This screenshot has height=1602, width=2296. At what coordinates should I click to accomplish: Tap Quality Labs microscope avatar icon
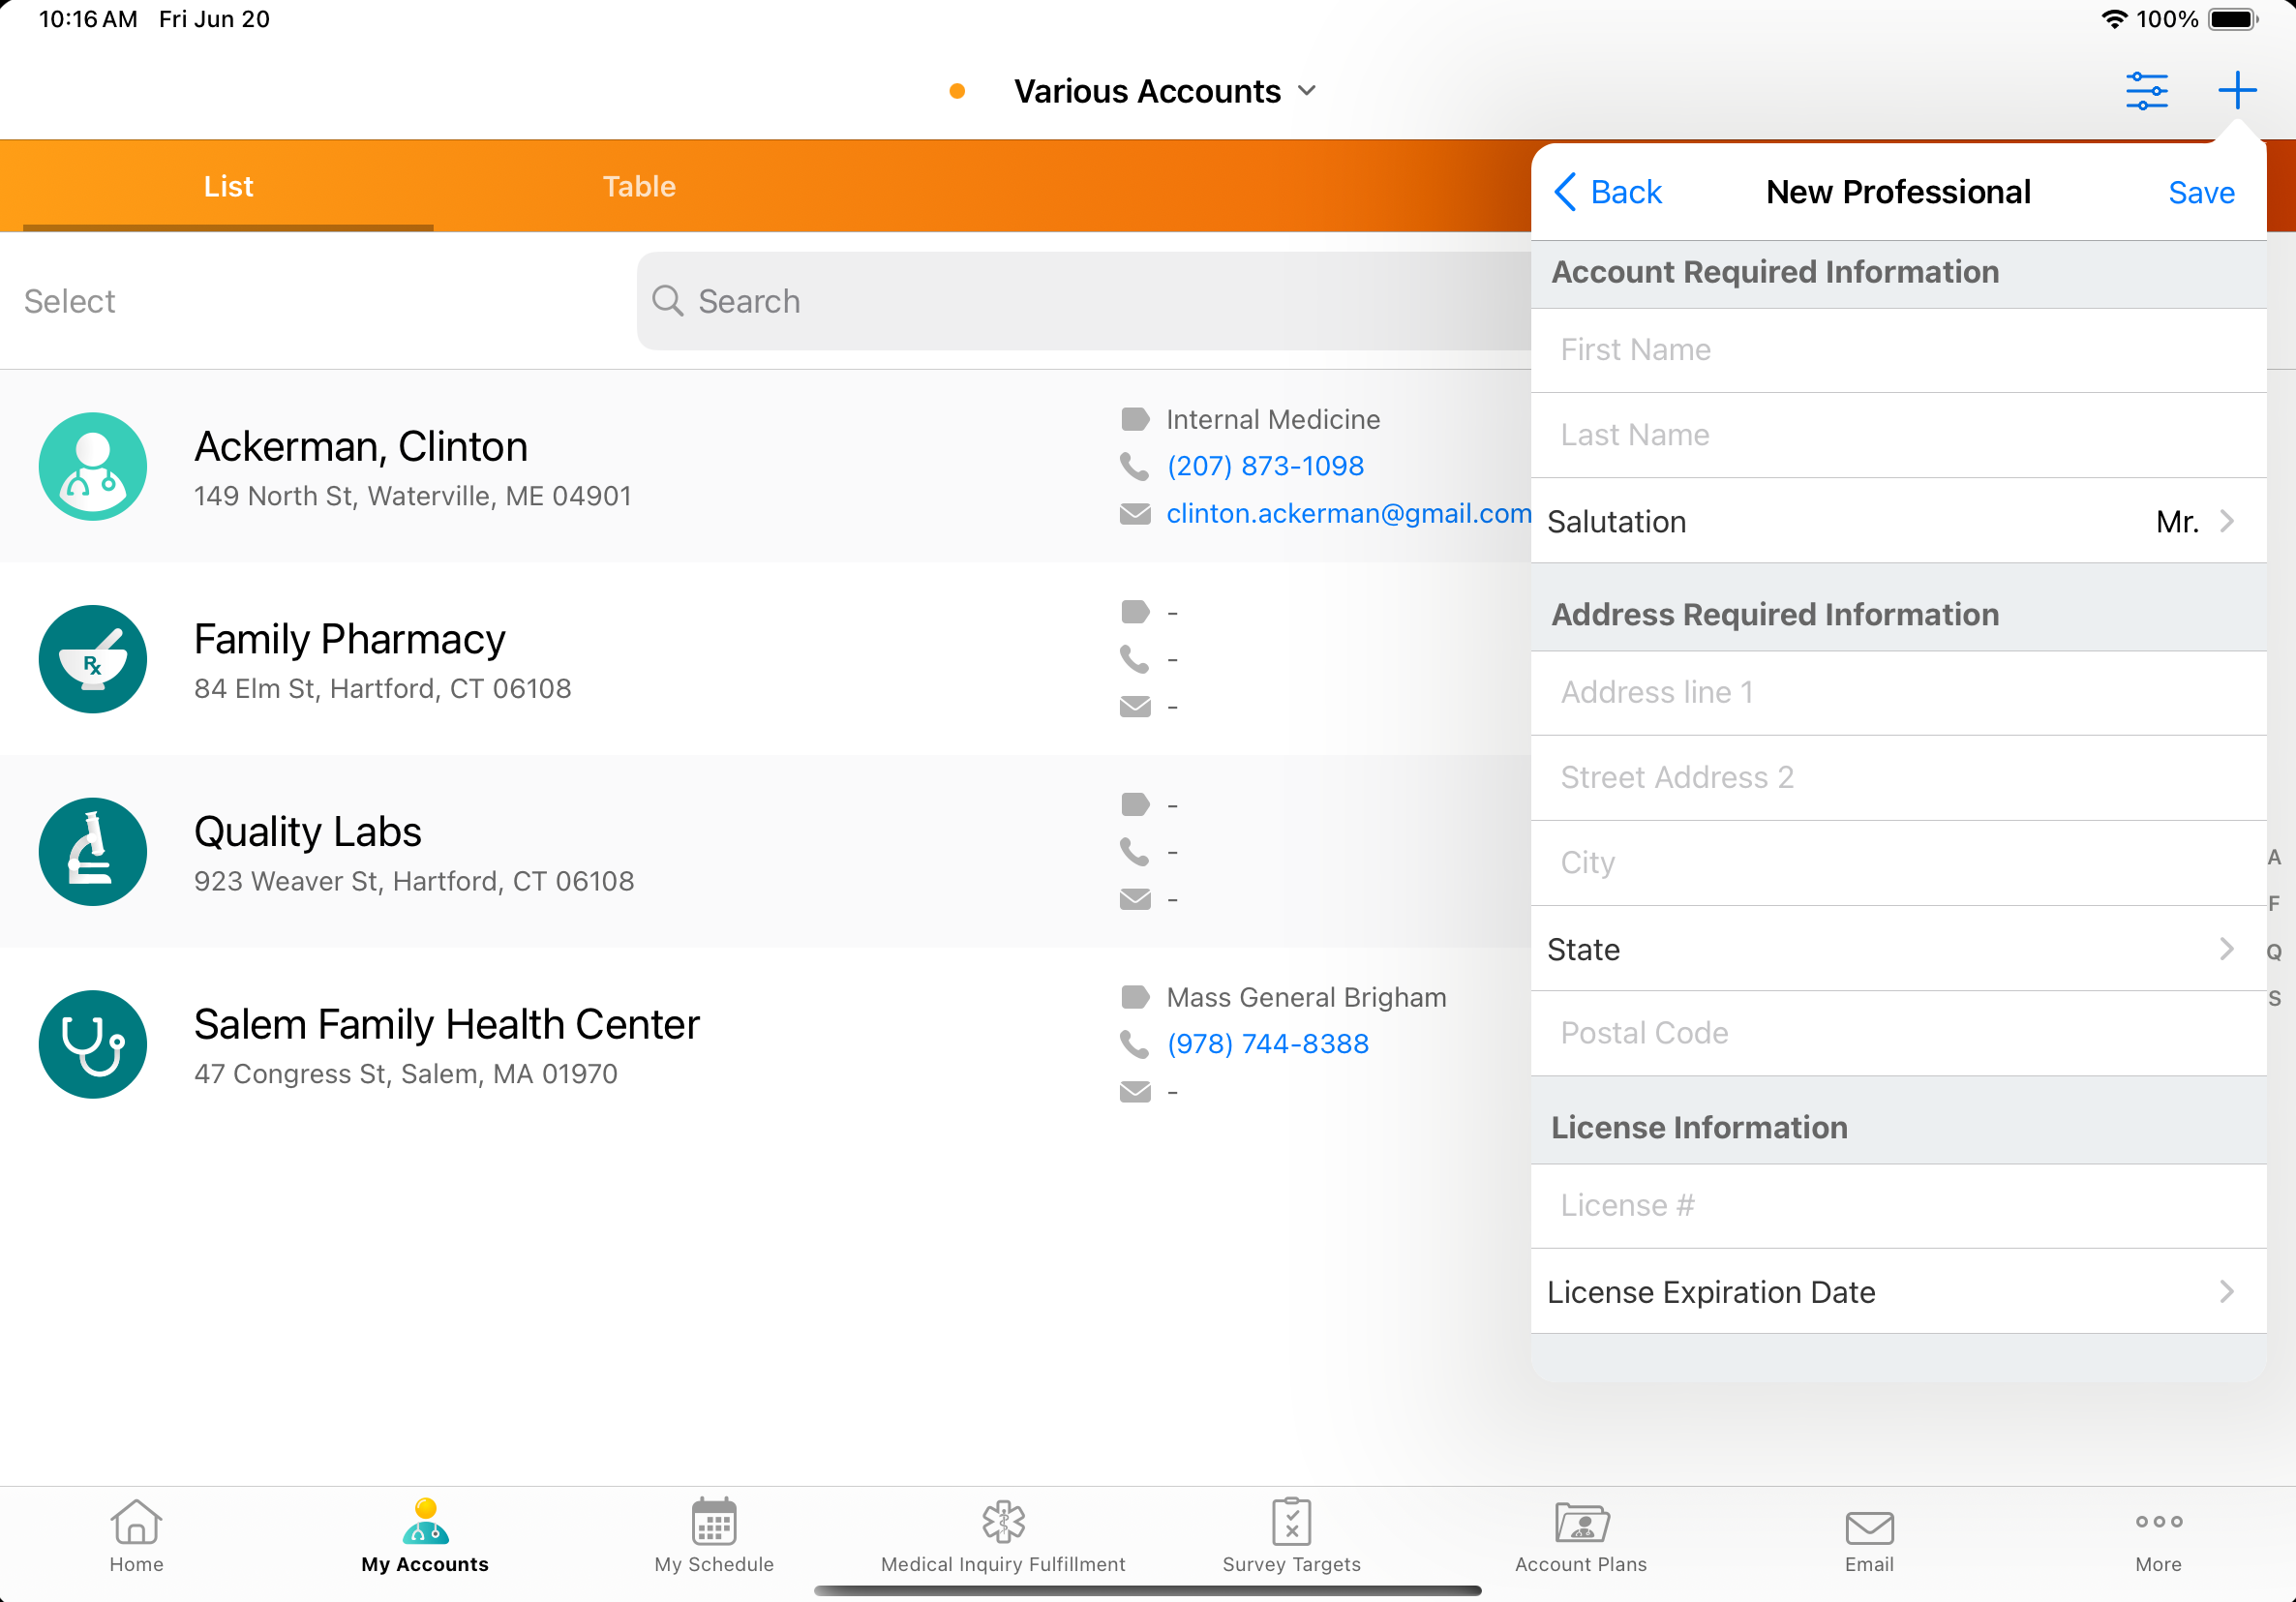[x=93, y=852]
